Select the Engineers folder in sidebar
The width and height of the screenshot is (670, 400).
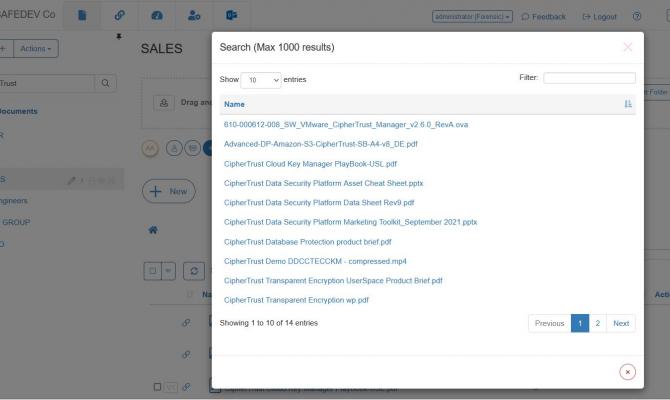coord(14,201)
